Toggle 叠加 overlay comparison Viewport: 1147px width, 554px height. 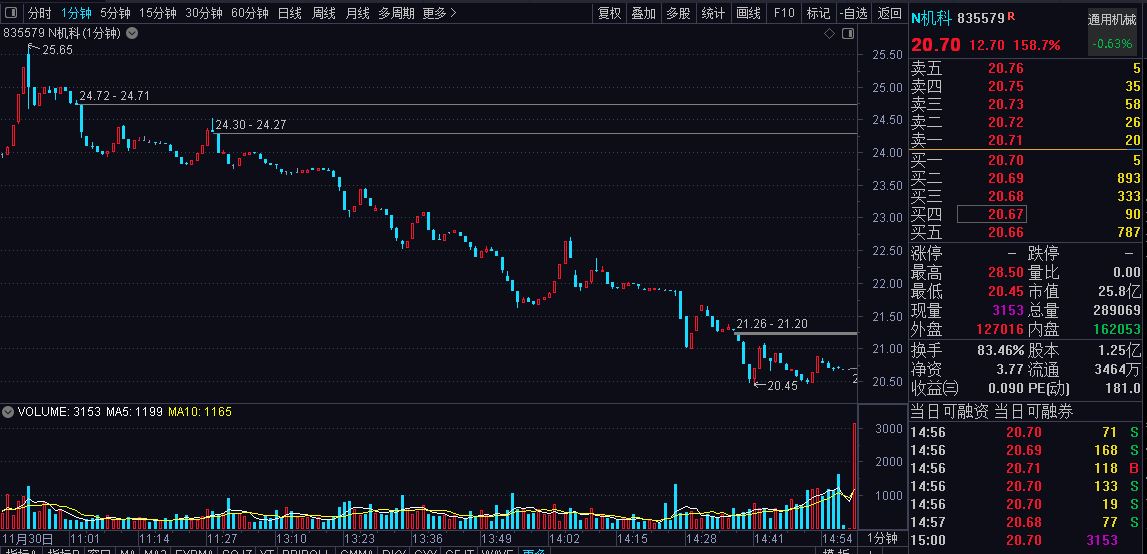643,13
